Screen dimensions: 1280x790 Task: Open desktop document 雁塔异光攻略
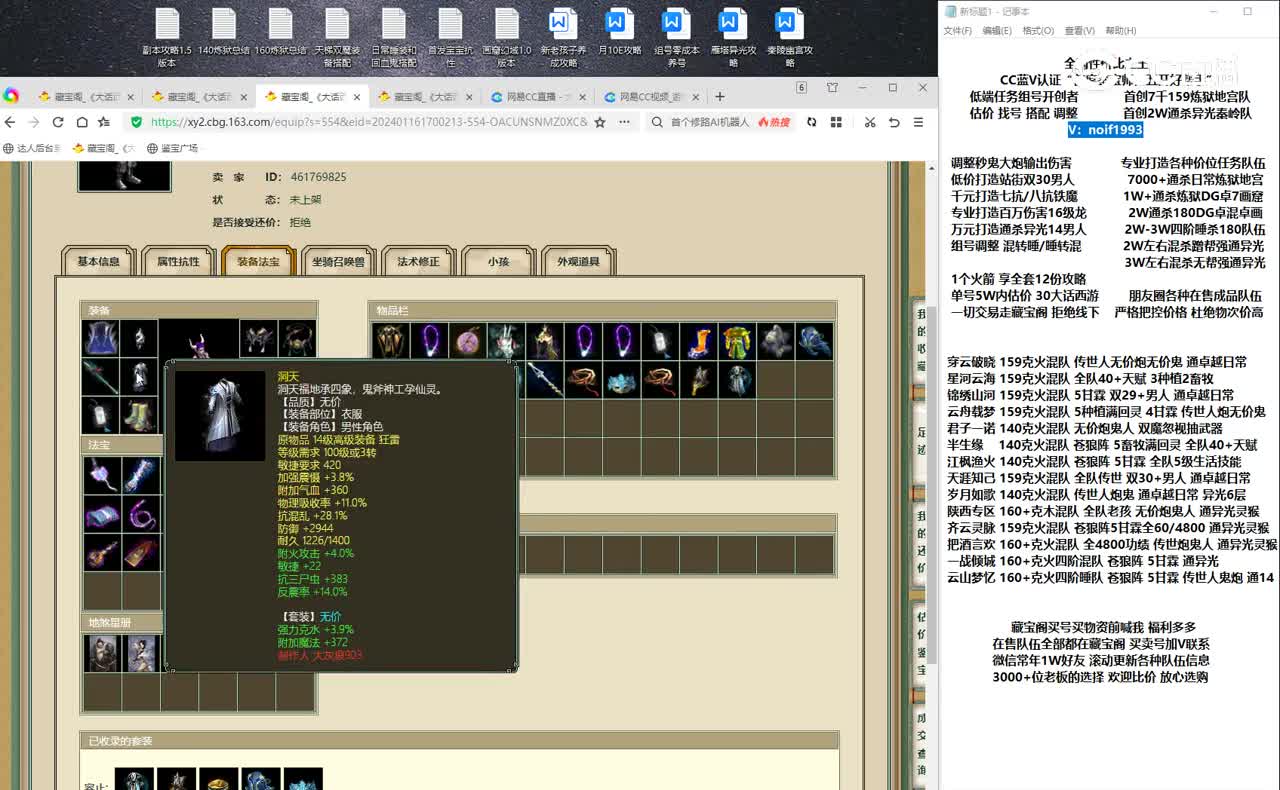733,38
